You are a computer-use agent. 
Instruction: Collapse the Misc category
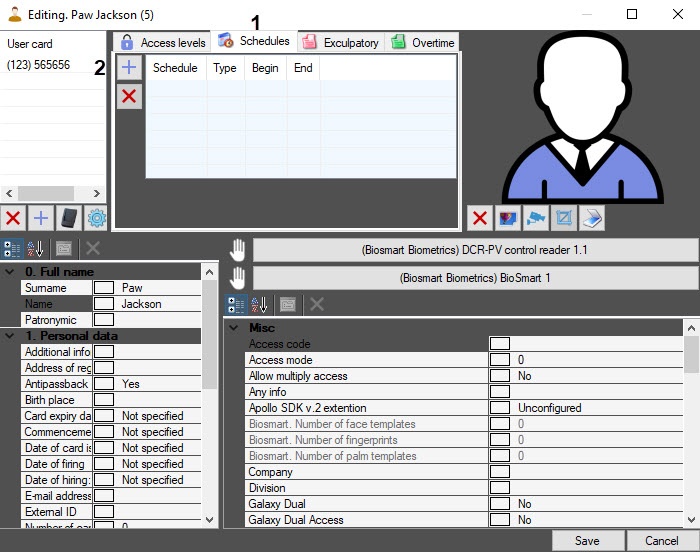233,328
